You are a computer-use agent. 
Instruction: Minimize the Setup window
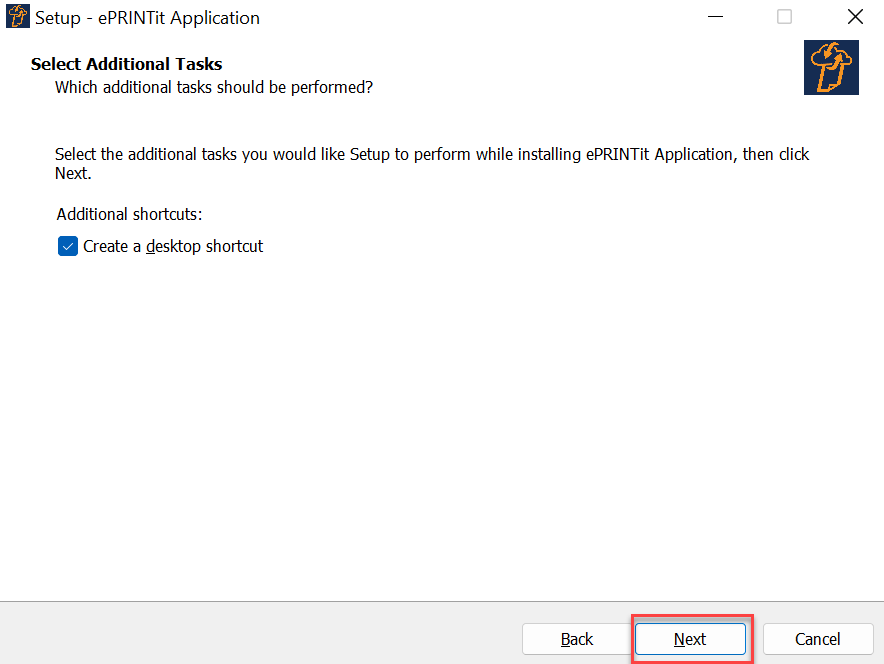click(x=715, y=17)
